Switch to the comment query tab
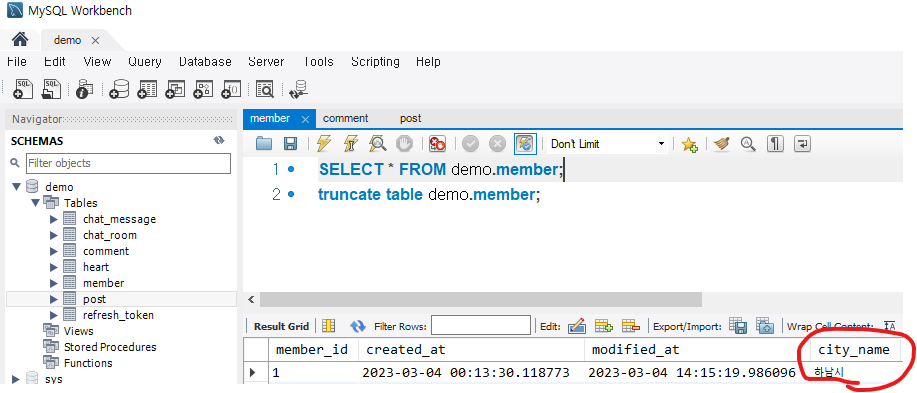The image size is (917, 393). [346, 118]
